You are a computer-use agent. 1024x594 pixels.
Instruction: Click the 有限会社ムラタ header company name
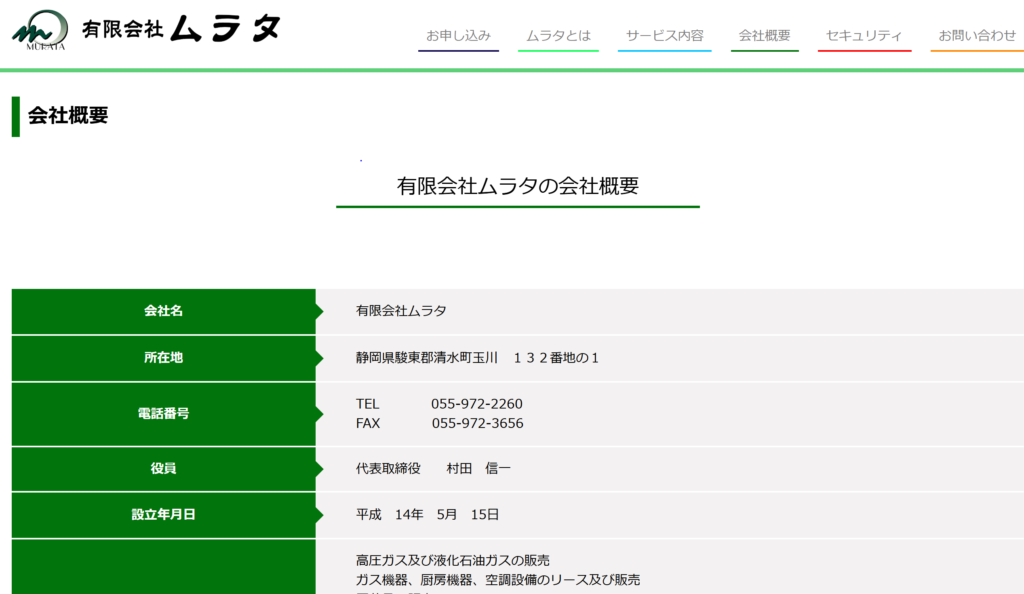[181, 29]
